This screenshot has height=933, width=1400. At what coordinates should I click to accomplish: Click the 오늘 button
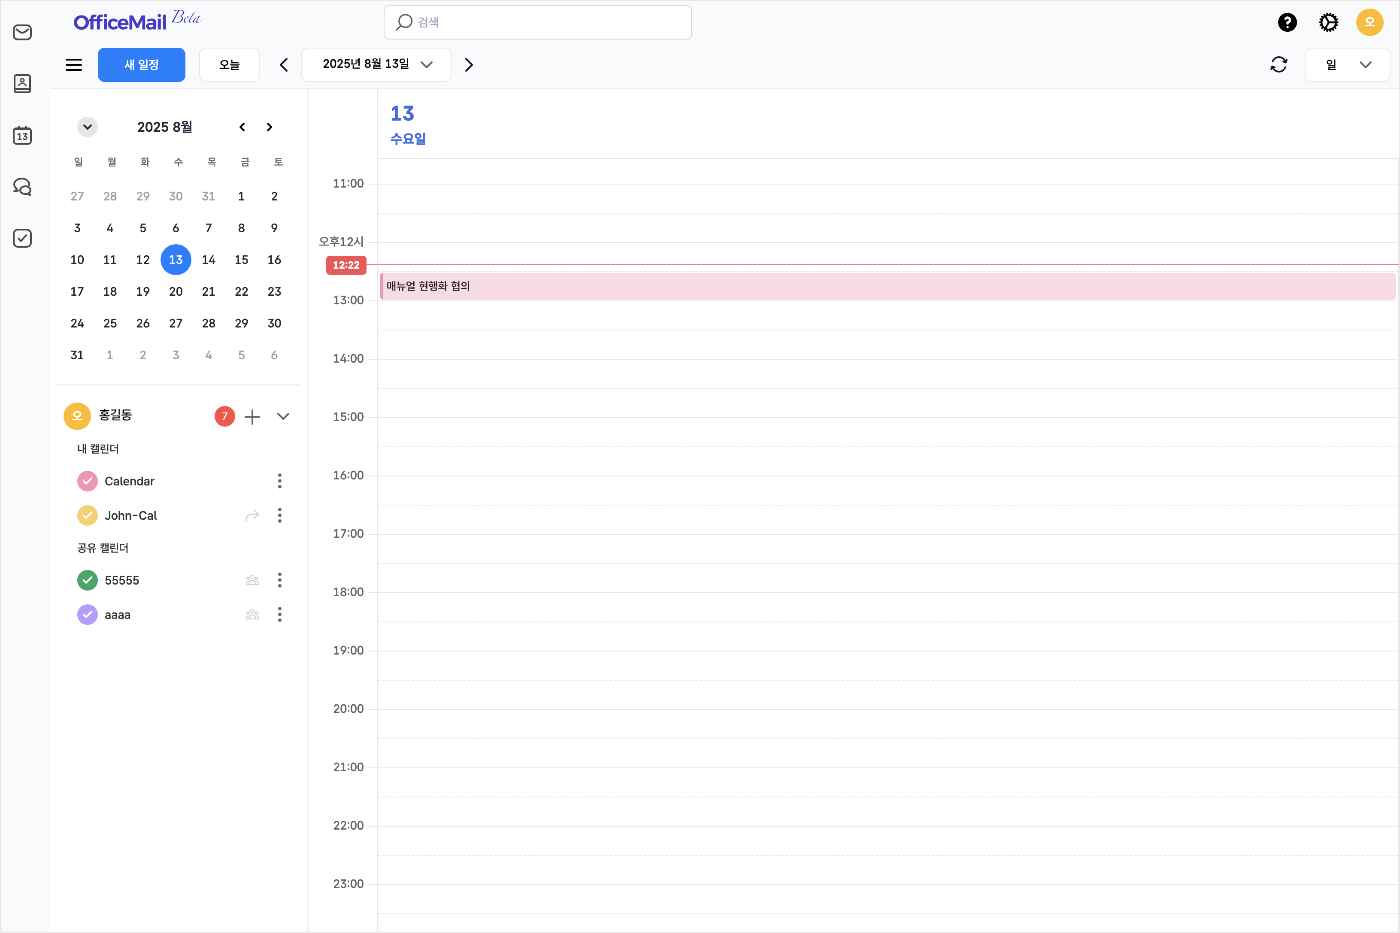[230, 65]
